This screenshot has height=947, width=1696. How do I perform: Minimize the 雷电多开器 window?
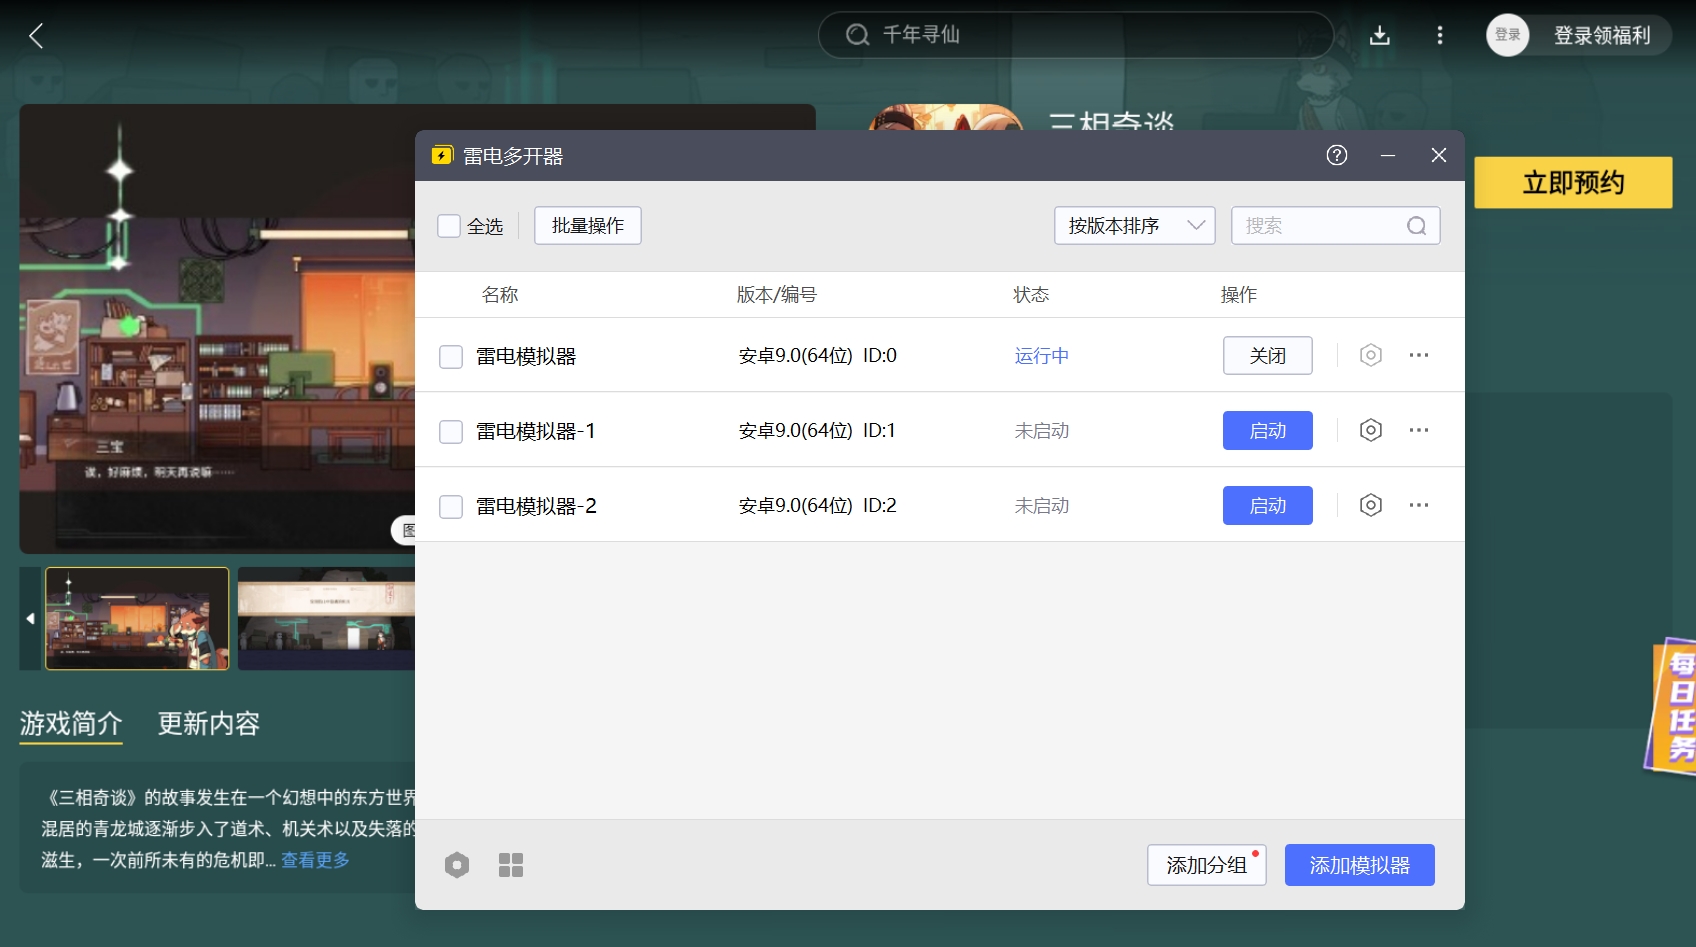click(x=1388, y=155)
